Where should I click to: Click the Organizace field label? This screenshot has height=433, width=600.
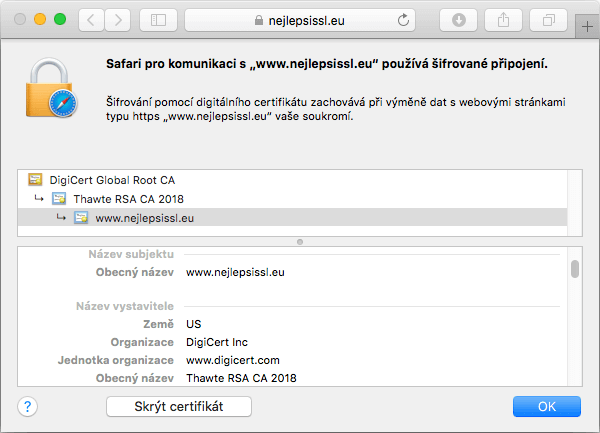pos(142,342)
